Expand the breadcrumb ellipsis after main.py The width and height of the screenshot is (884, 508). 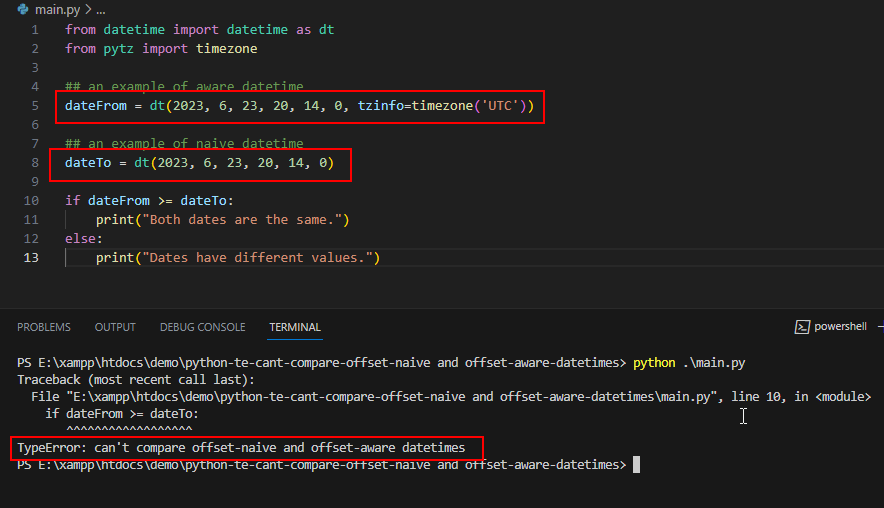(x=100, y=10)
